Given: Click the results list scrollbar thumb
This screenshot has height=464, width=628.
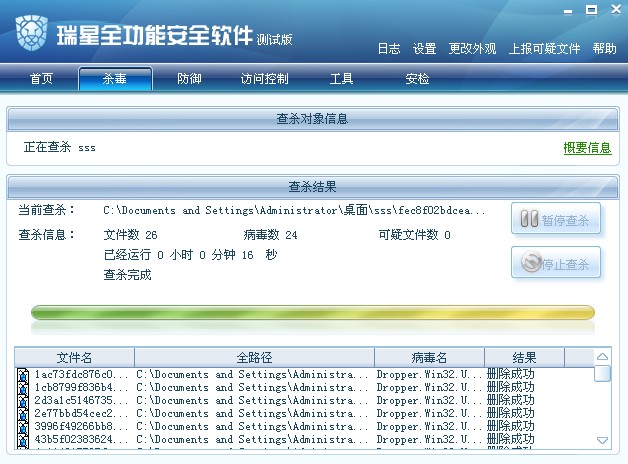Looking at the screenshot, I should (x=602, y=373).
